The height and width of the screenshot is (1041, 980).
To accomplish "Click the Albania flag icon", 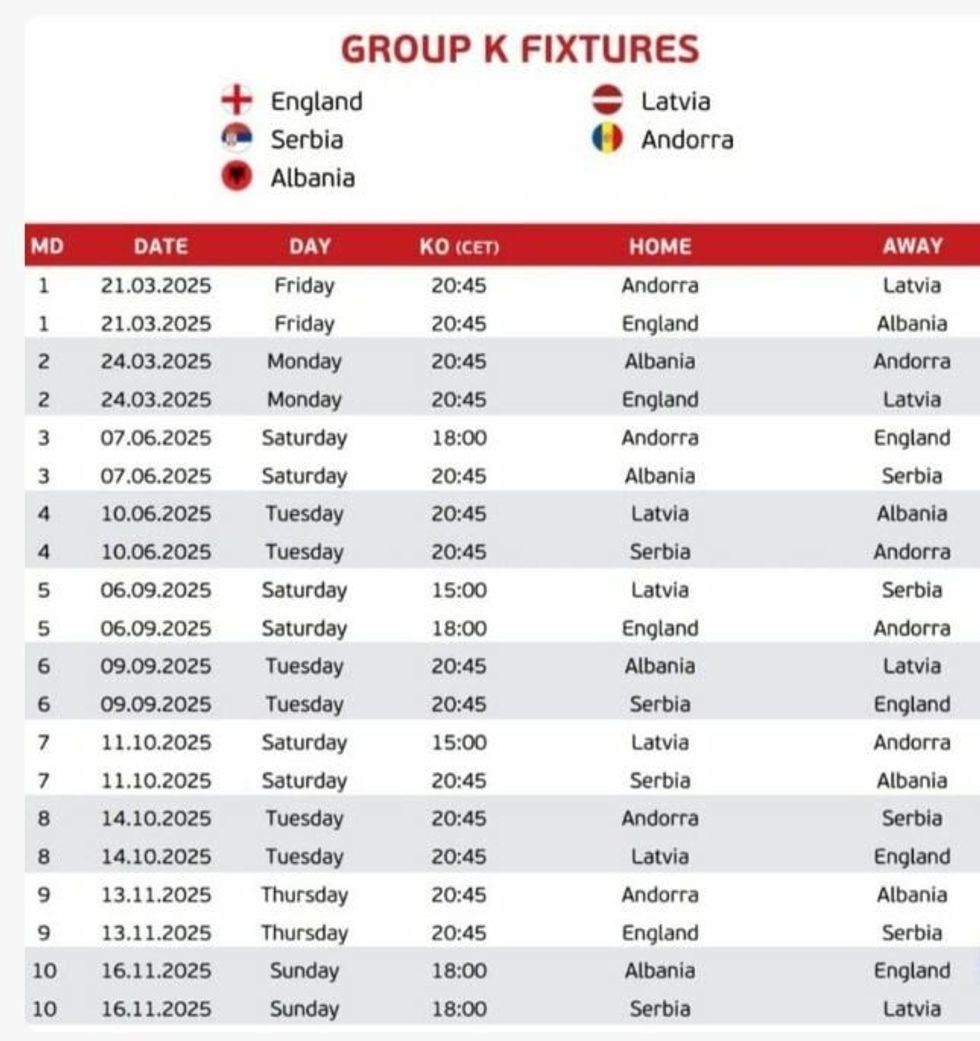I will 237,178.
